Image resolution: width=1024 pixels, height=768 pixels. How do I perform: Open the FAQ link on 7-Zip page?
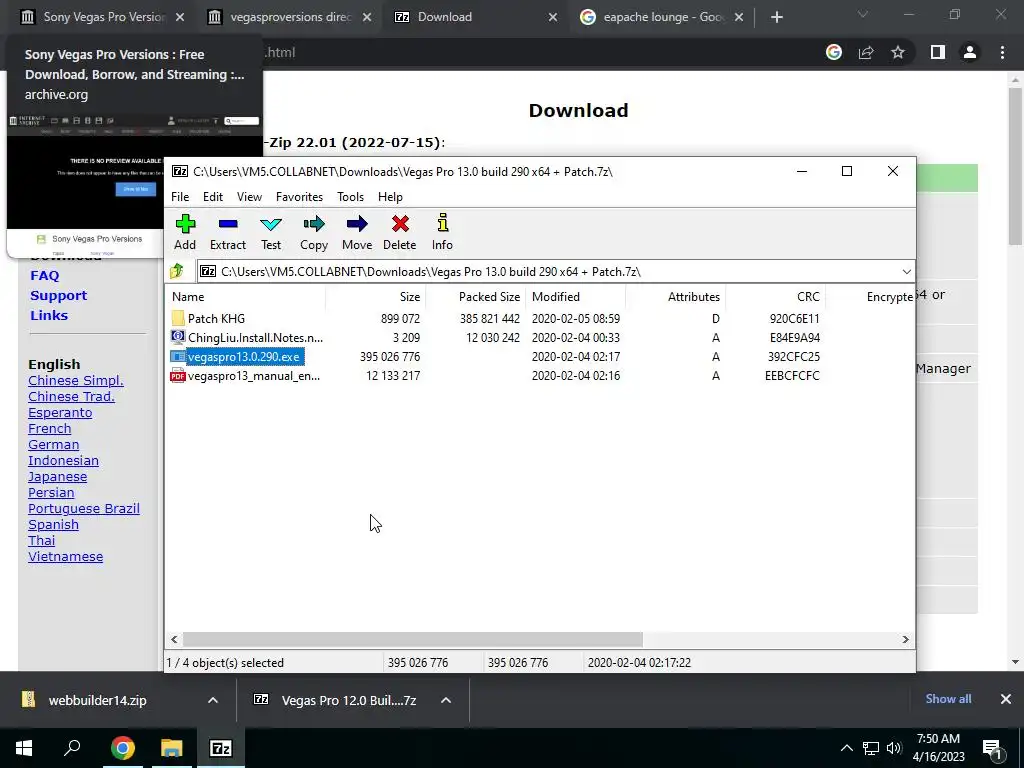click(x=44, y=276)
